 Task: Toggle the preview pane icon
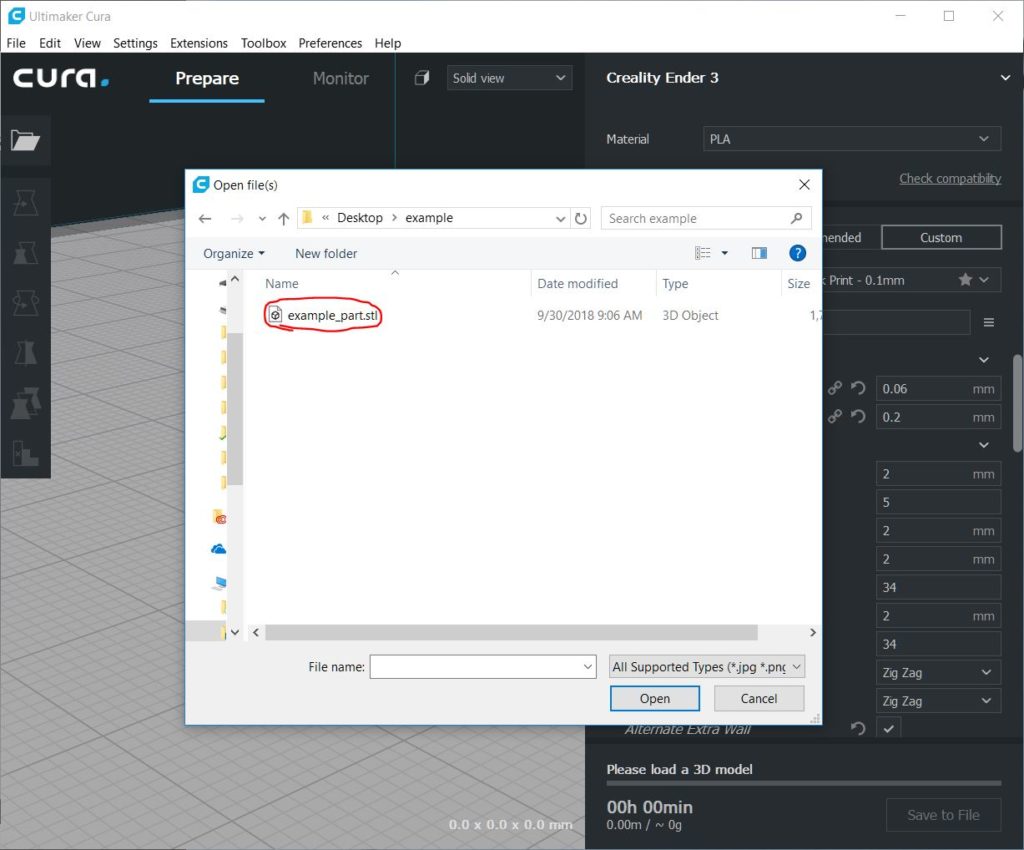pos(759,253)
